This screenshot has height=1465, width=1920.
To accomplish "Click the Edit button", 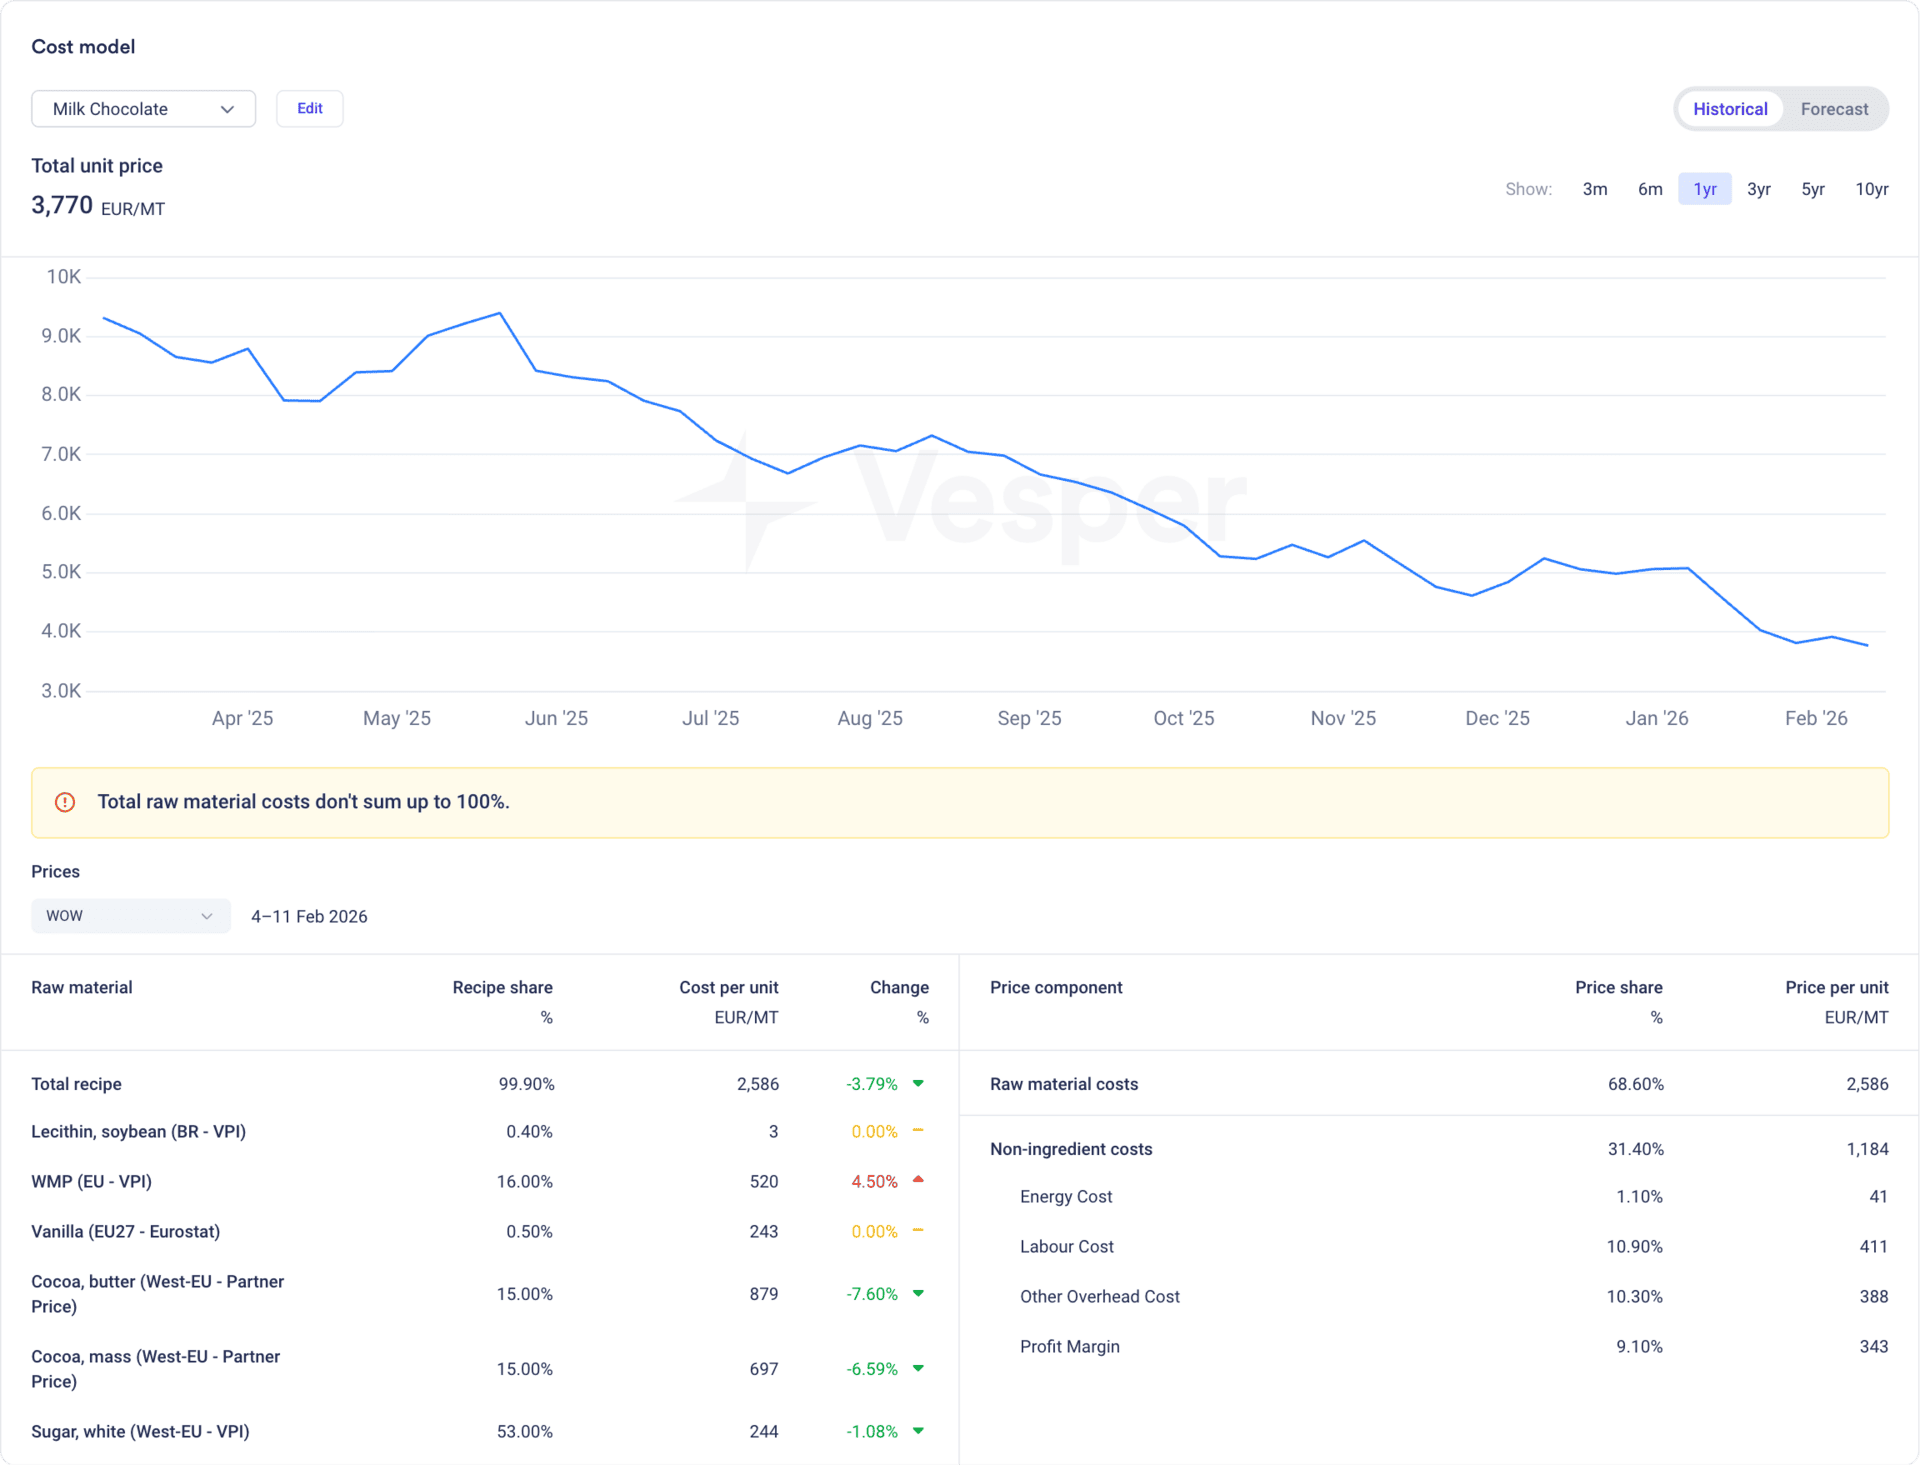I will [x=310, y=109].
